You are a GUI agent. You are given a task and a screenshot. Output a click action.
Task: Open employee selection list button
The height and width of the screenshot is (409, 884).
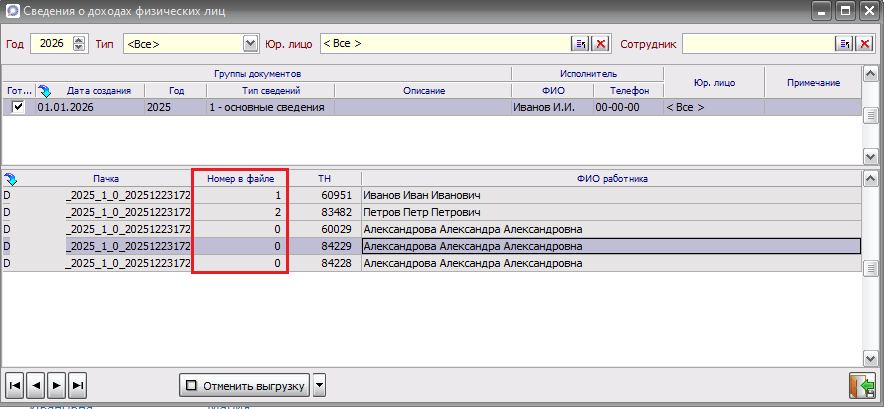pos(844,44)
